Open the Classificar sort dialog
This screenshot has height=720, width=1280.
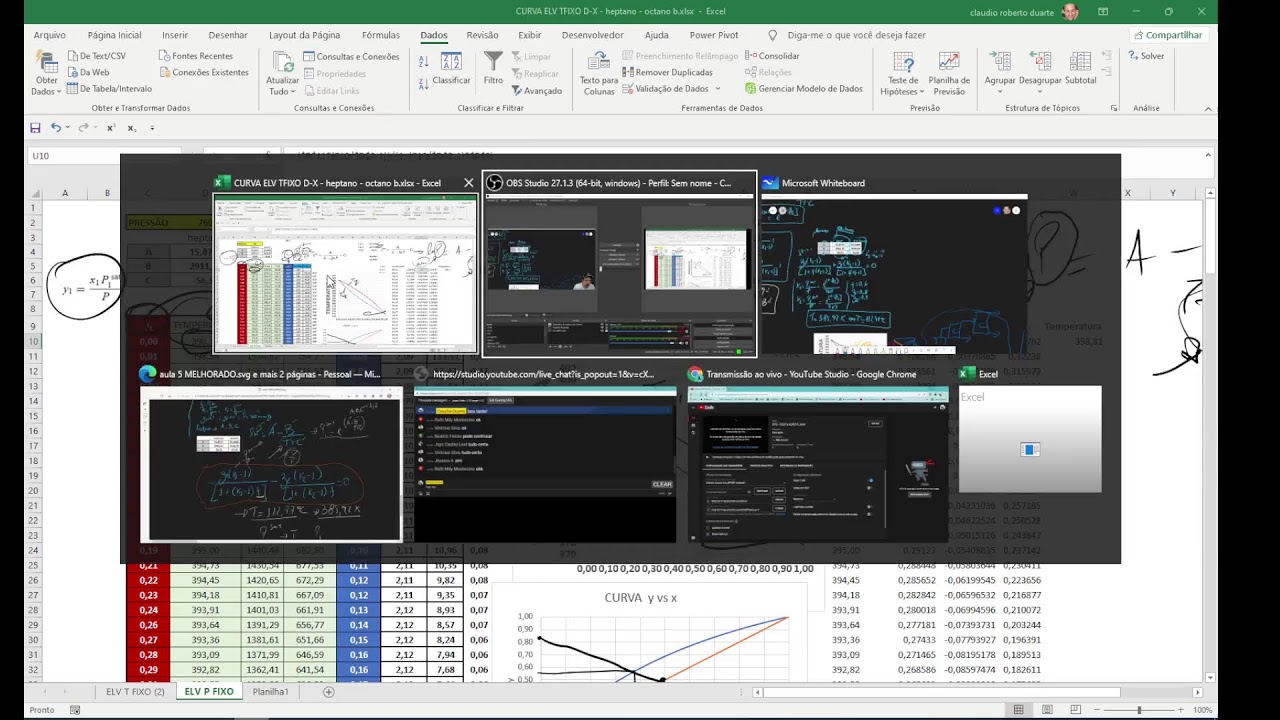tap(451, 68)
